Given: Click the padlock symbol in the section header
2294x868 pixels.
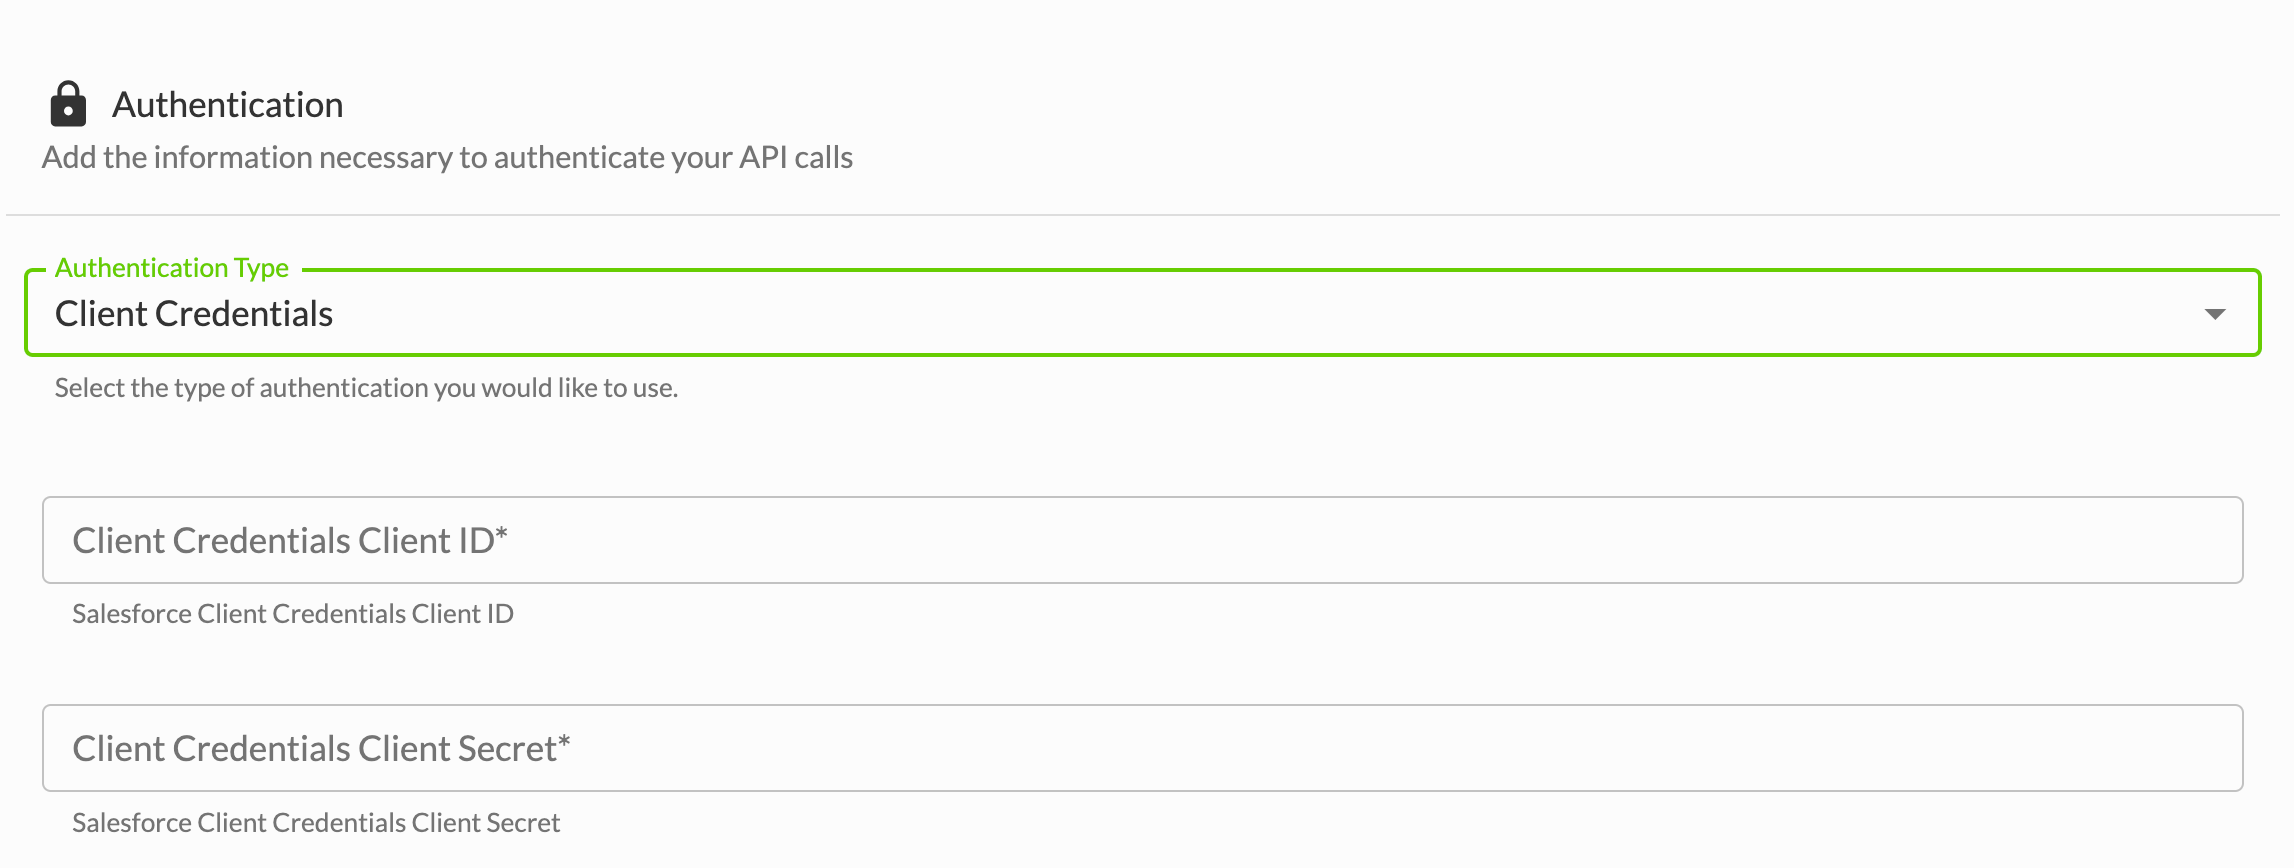Looking at the screenshot, I should tap(68, 104).
